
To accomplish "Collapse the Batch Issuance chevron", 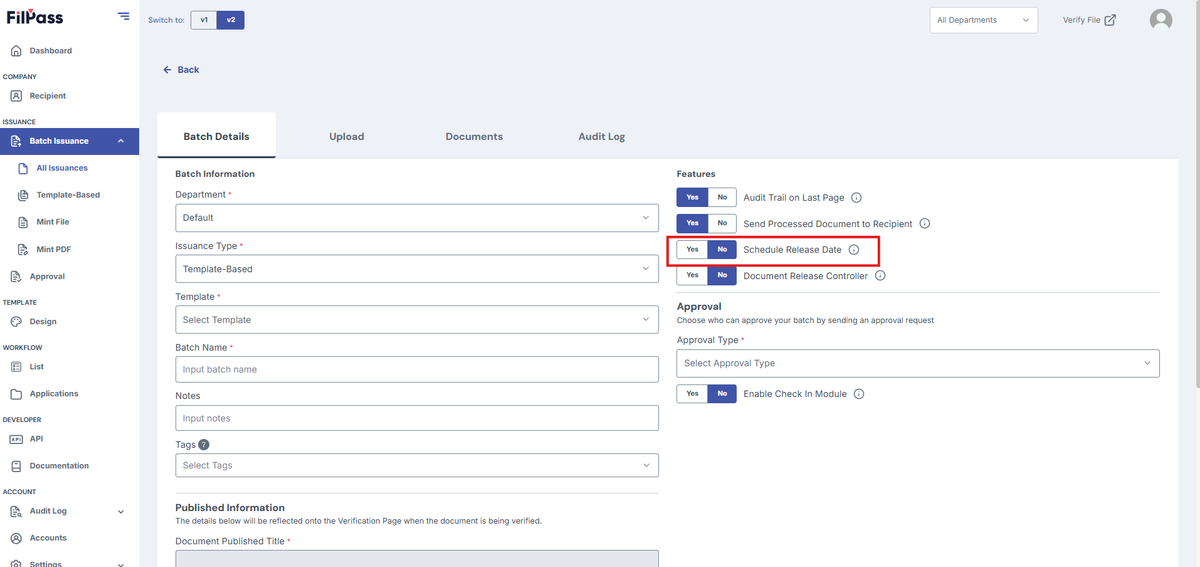I will pos(121,141).
